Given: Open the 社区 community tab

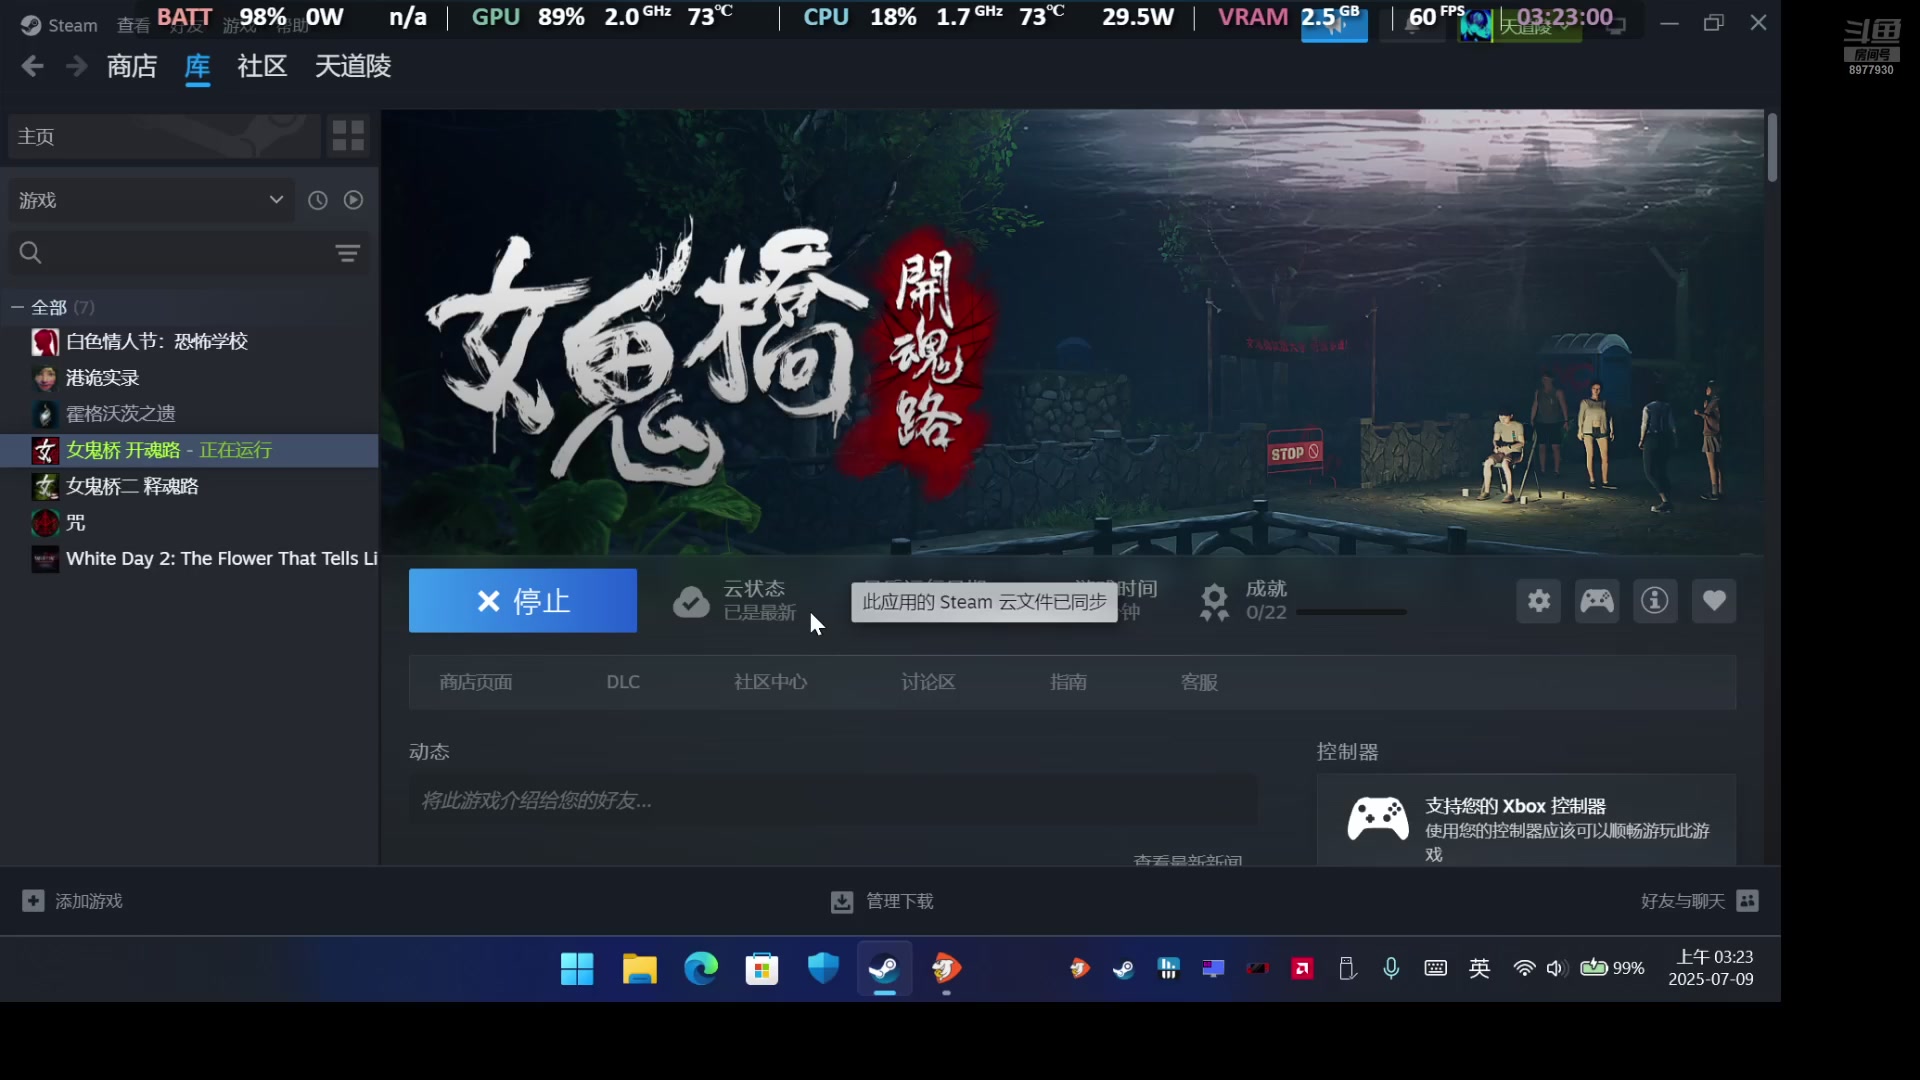Looking at the screenshot, I should 262,66.
